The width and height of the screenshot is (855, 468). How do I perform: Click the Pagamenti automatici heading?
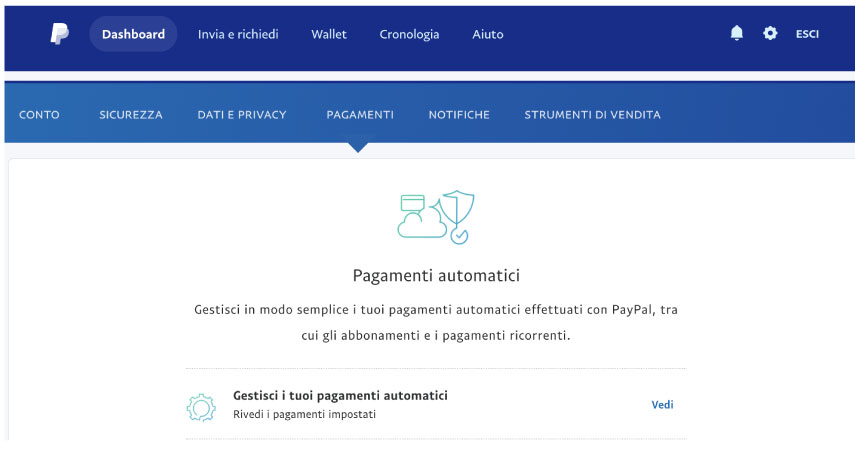tap(436, 275)
